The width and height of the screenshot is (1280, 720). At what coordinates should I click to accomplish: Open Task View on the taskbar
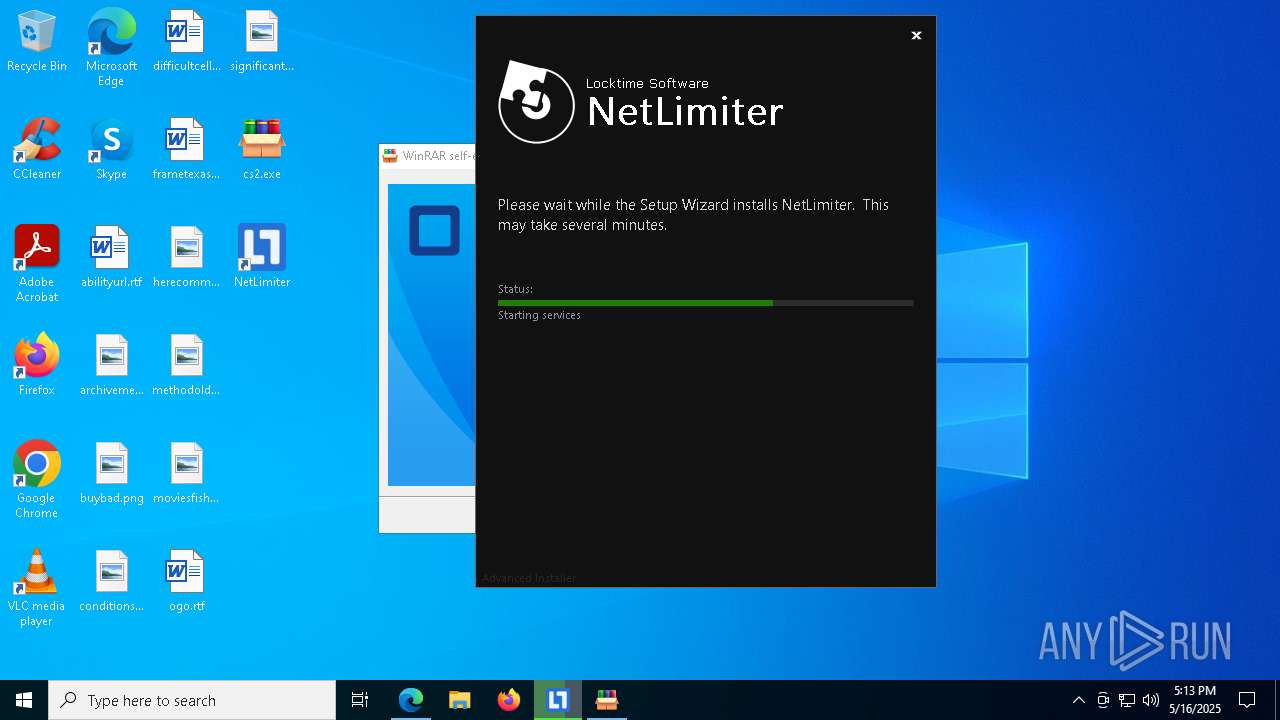360,700
